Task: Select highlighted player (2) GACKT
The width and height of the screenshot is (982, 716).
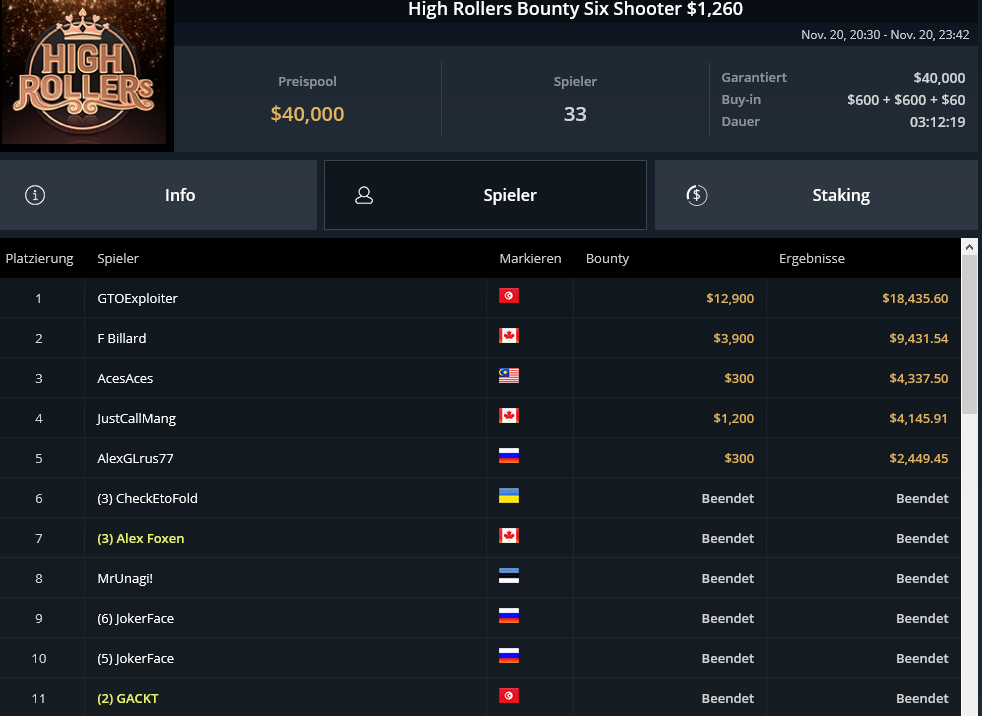Action: pos(128,698)
